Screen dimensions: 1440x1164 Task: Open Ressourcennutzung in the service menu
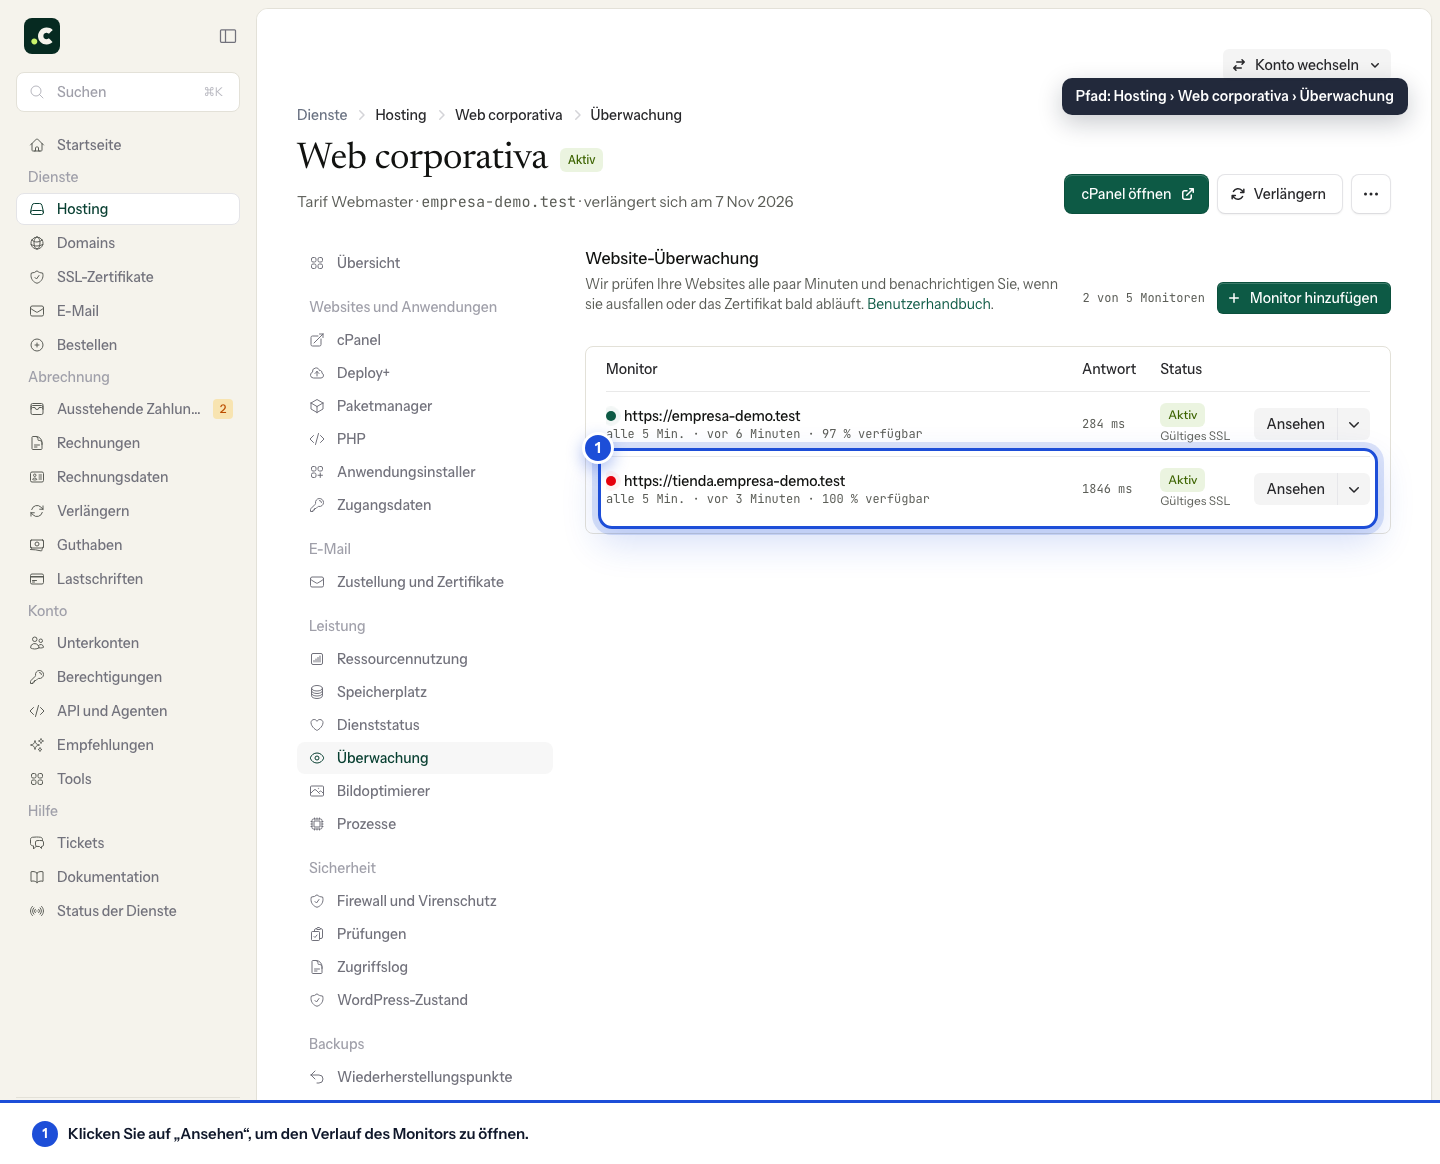[425, 659]
